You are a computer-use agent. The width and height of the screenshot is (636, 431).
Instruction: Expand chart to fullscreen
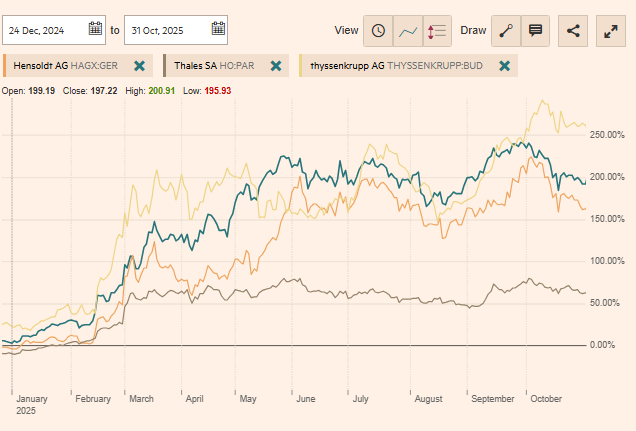click(x=611, y=30)
